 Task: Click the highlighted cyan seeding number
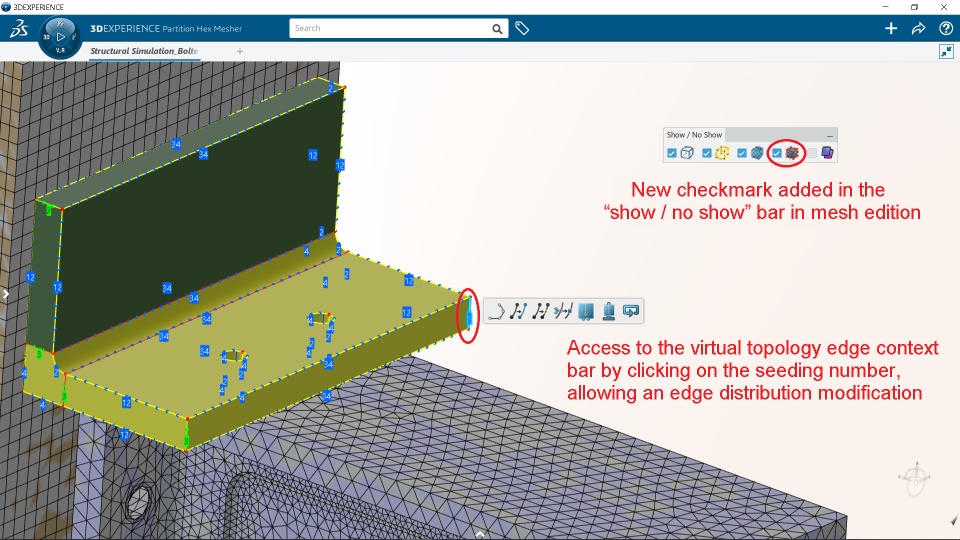469,317
